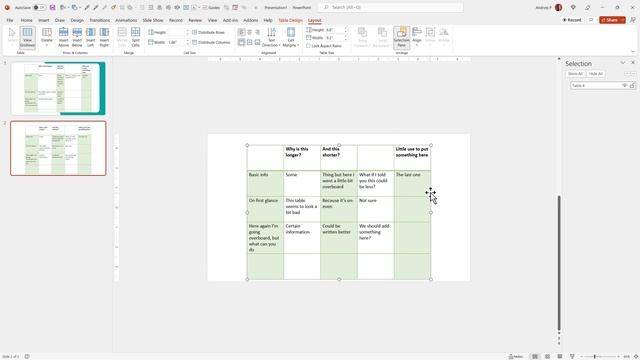The height and width of the screenshot is (360, 640).
Task: Open the Table Design tab
Action: coord(290,20)
